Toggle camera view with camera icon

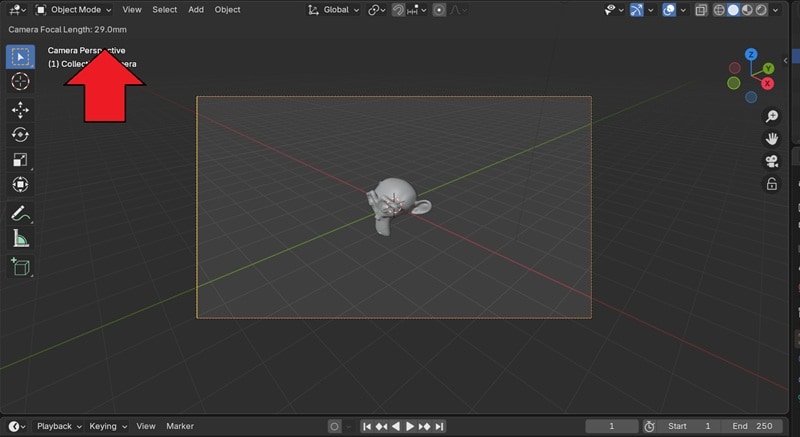[x=772, y=161]
